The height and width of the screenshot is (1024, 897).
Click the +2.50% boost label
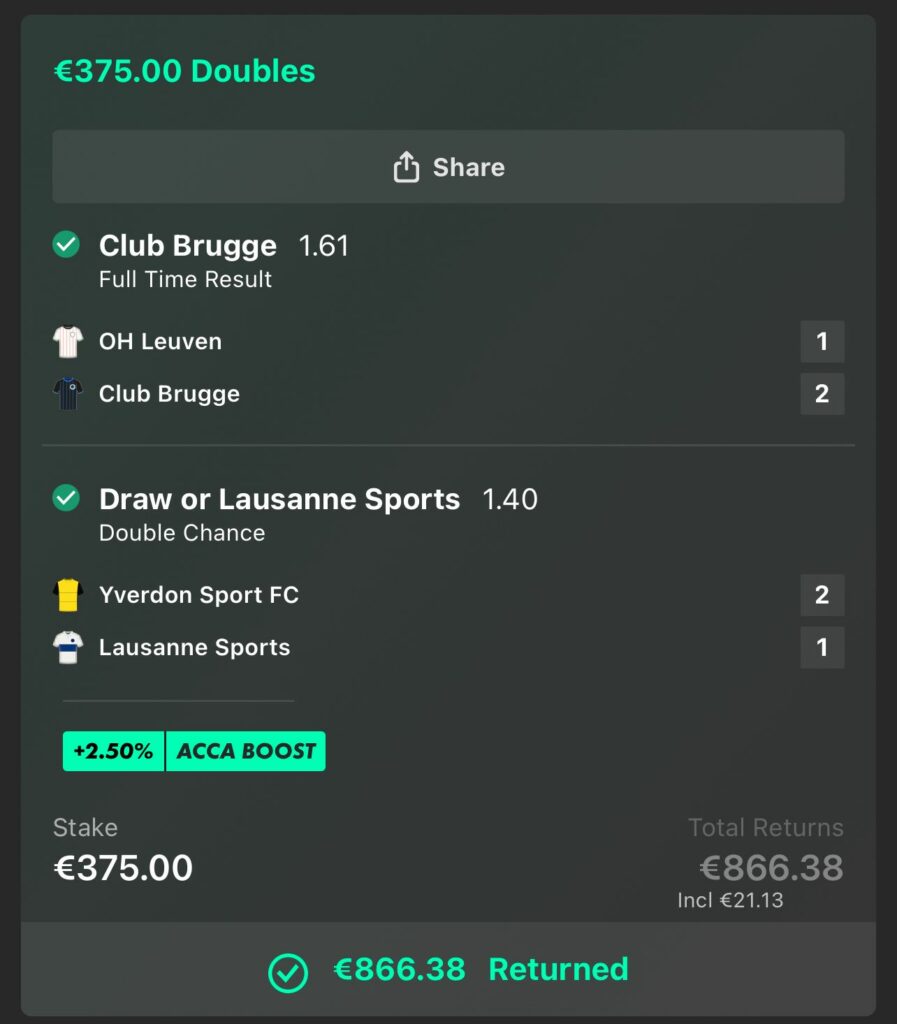click(x=113, y=751)
